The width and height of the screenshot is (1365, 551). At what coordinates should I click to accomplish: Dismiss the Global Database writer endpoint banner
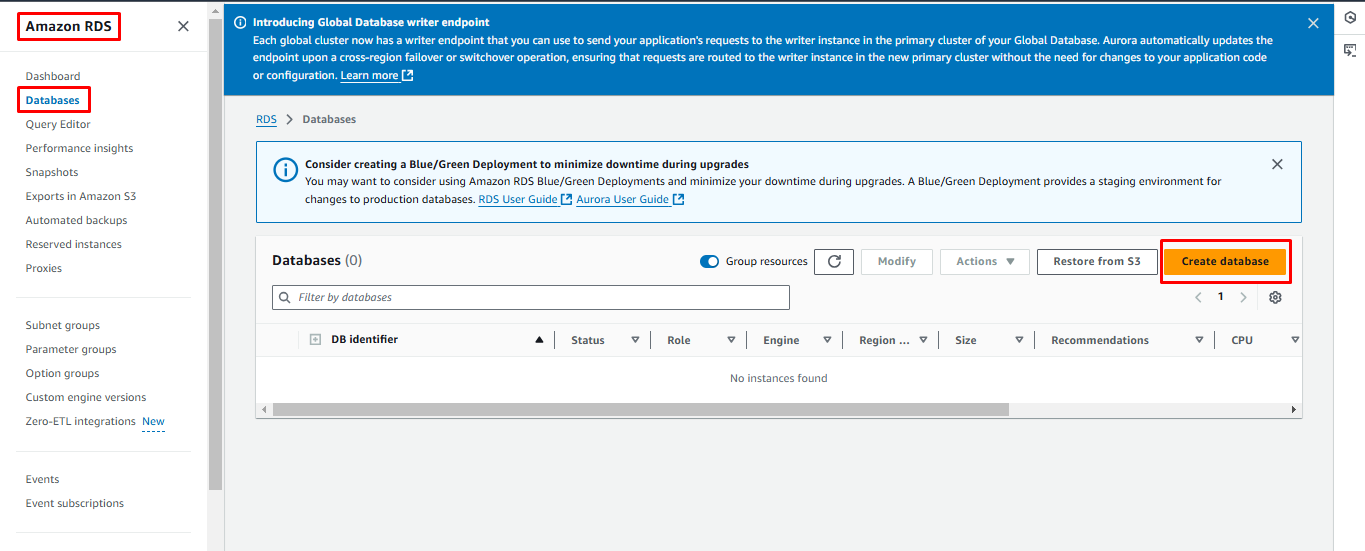1313,23
